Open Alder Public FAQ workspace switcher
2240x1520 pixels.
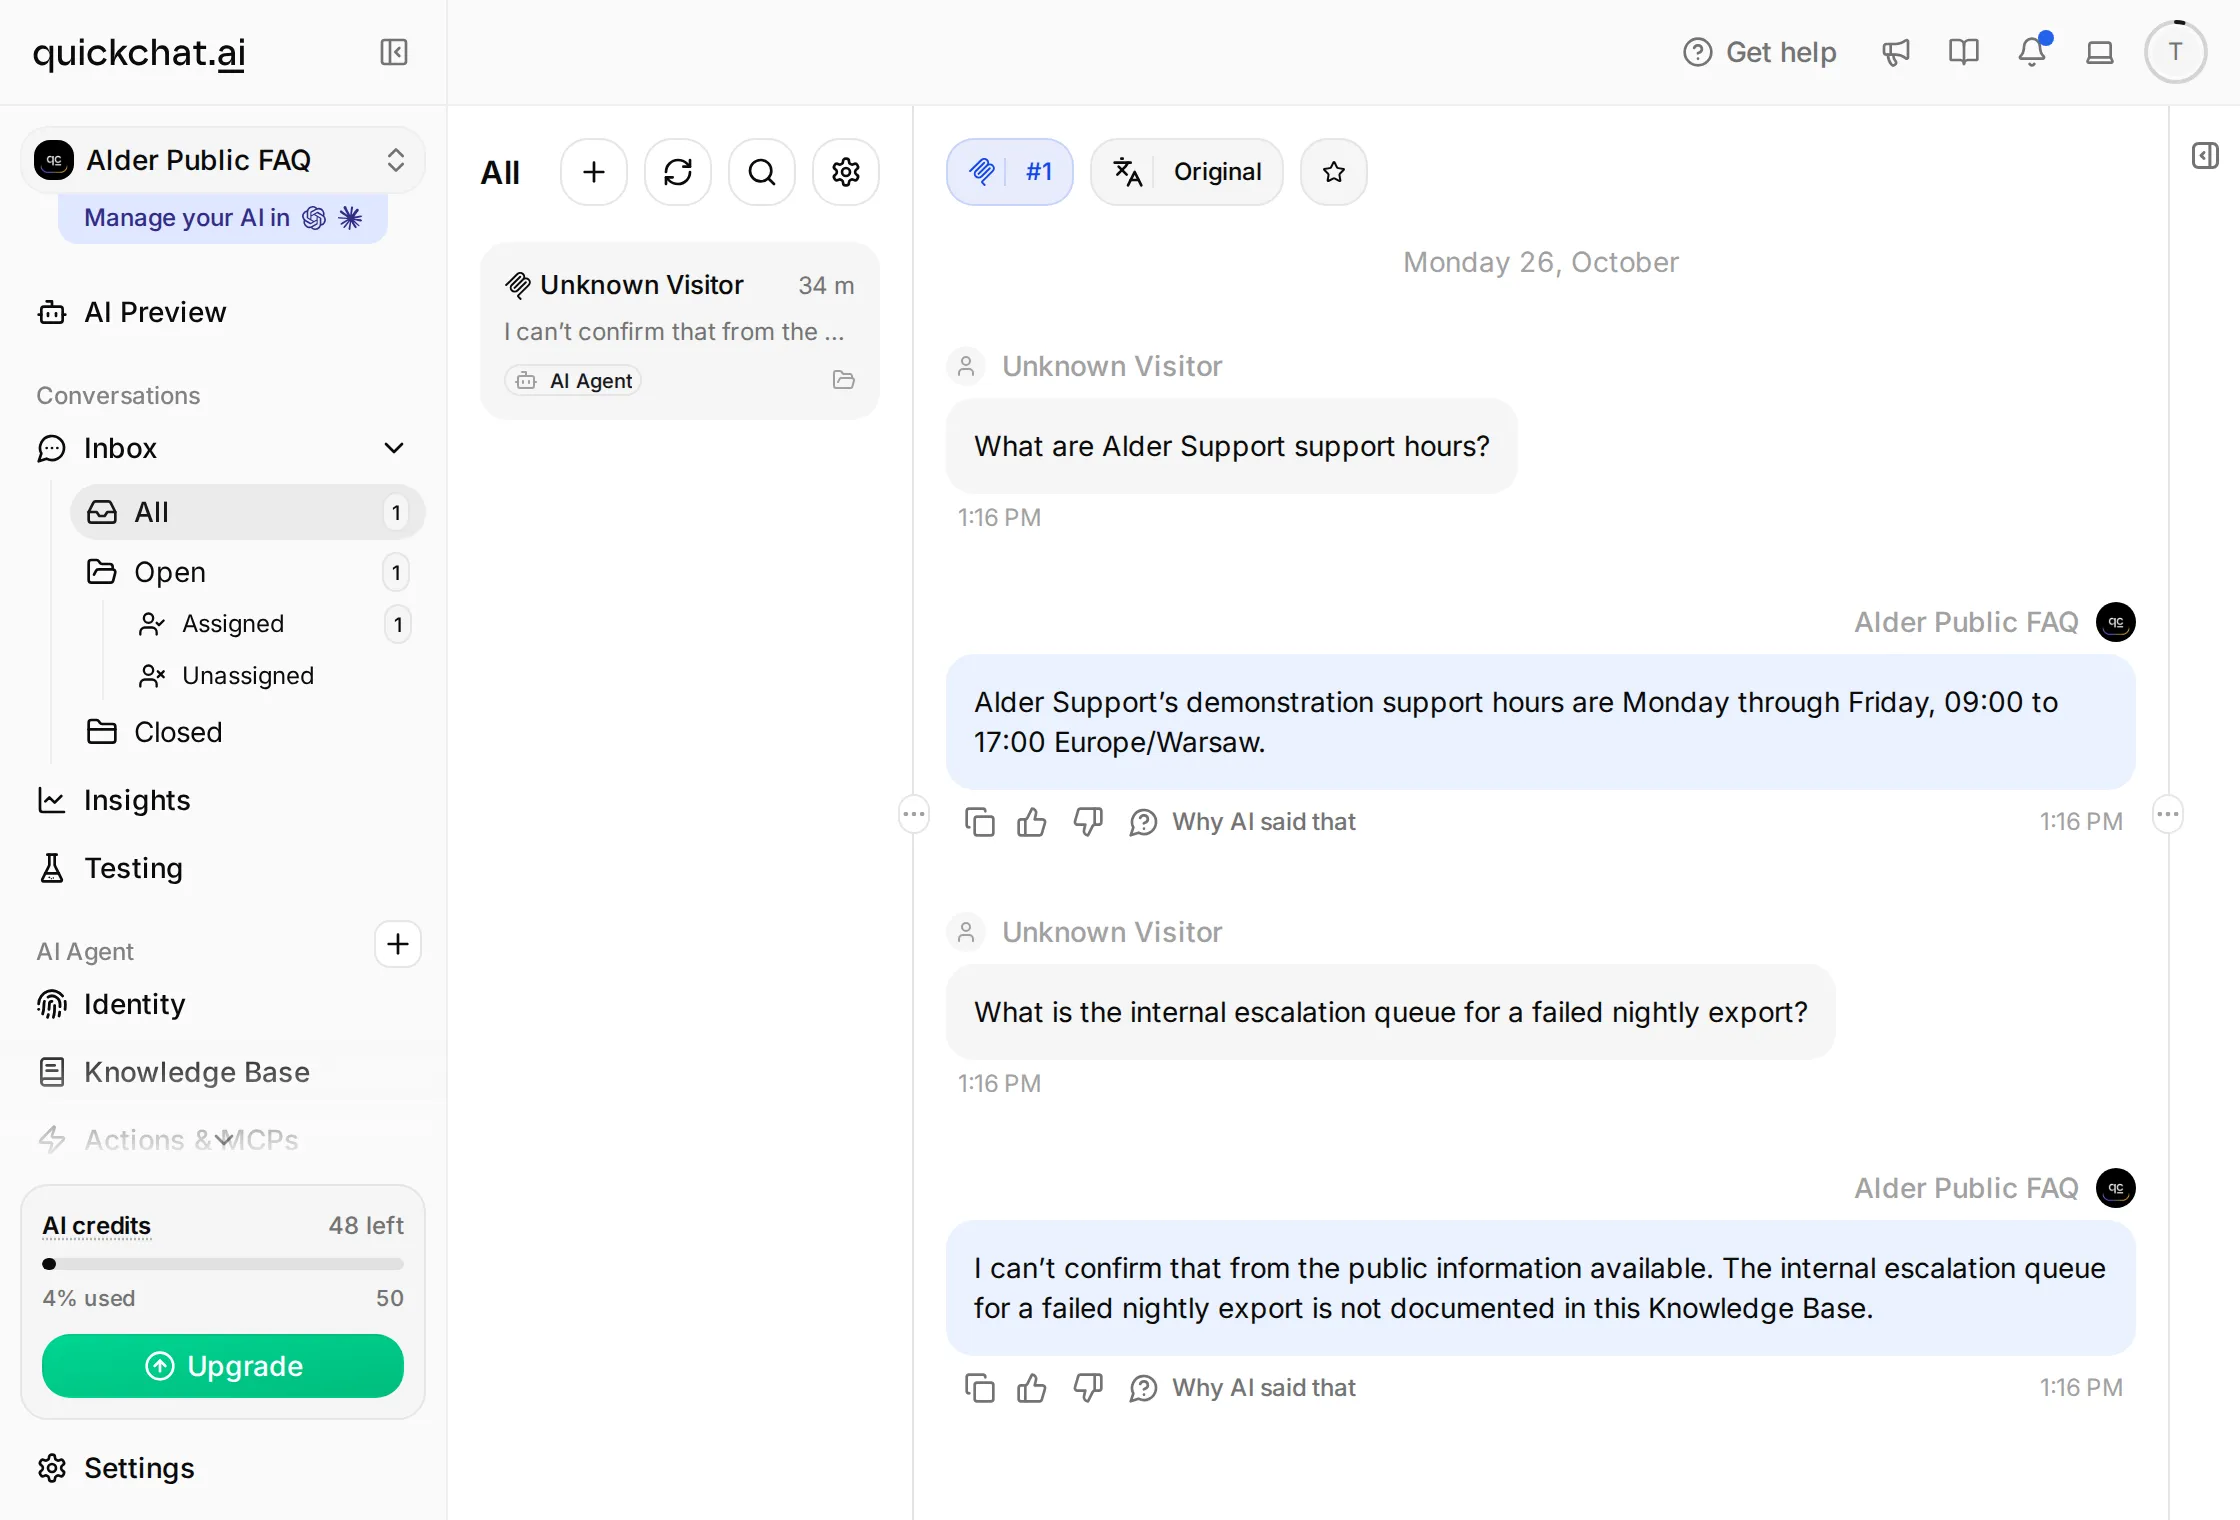coord(223,160)
